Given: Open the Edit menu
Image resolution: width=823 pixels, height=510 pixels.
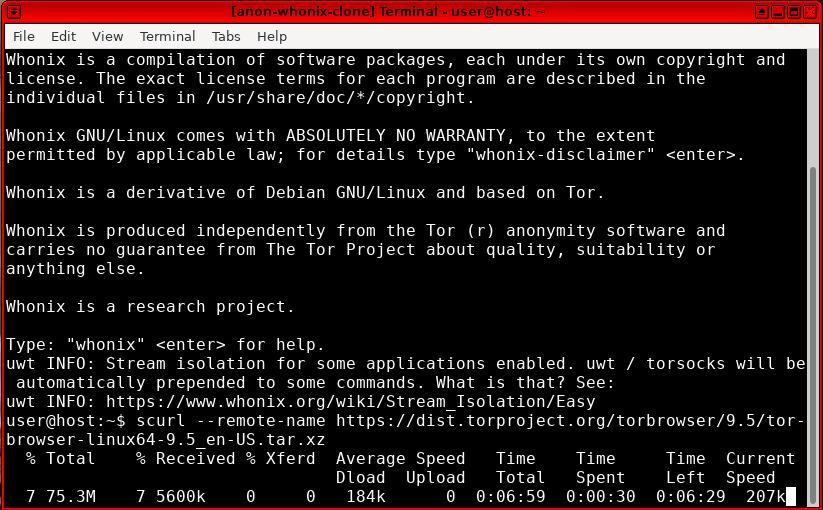Looking at the screenshot, I should (63, 36).
